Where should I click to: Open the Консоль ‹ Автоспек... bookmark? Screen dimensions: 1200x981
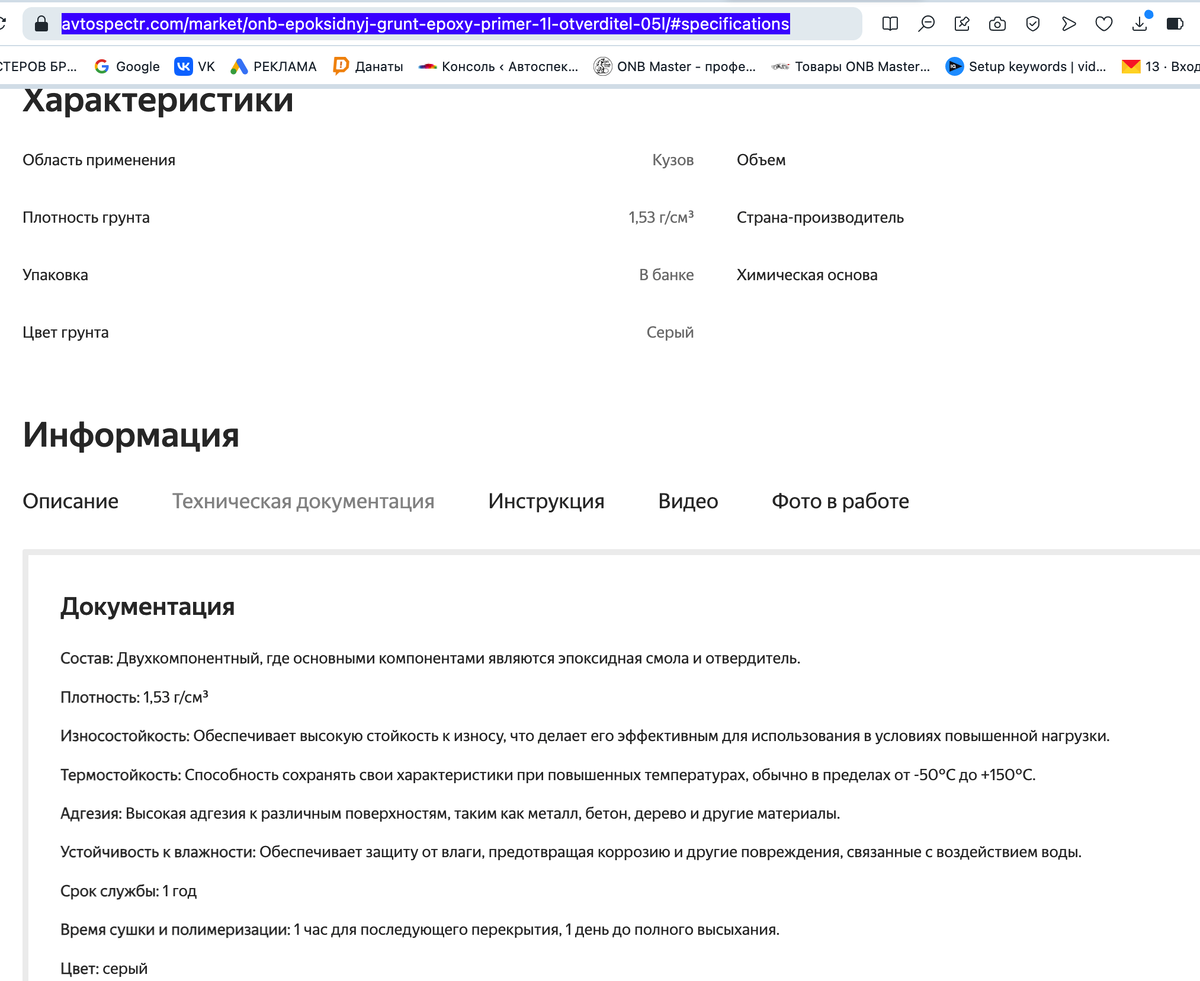click(x=497, y=66)
